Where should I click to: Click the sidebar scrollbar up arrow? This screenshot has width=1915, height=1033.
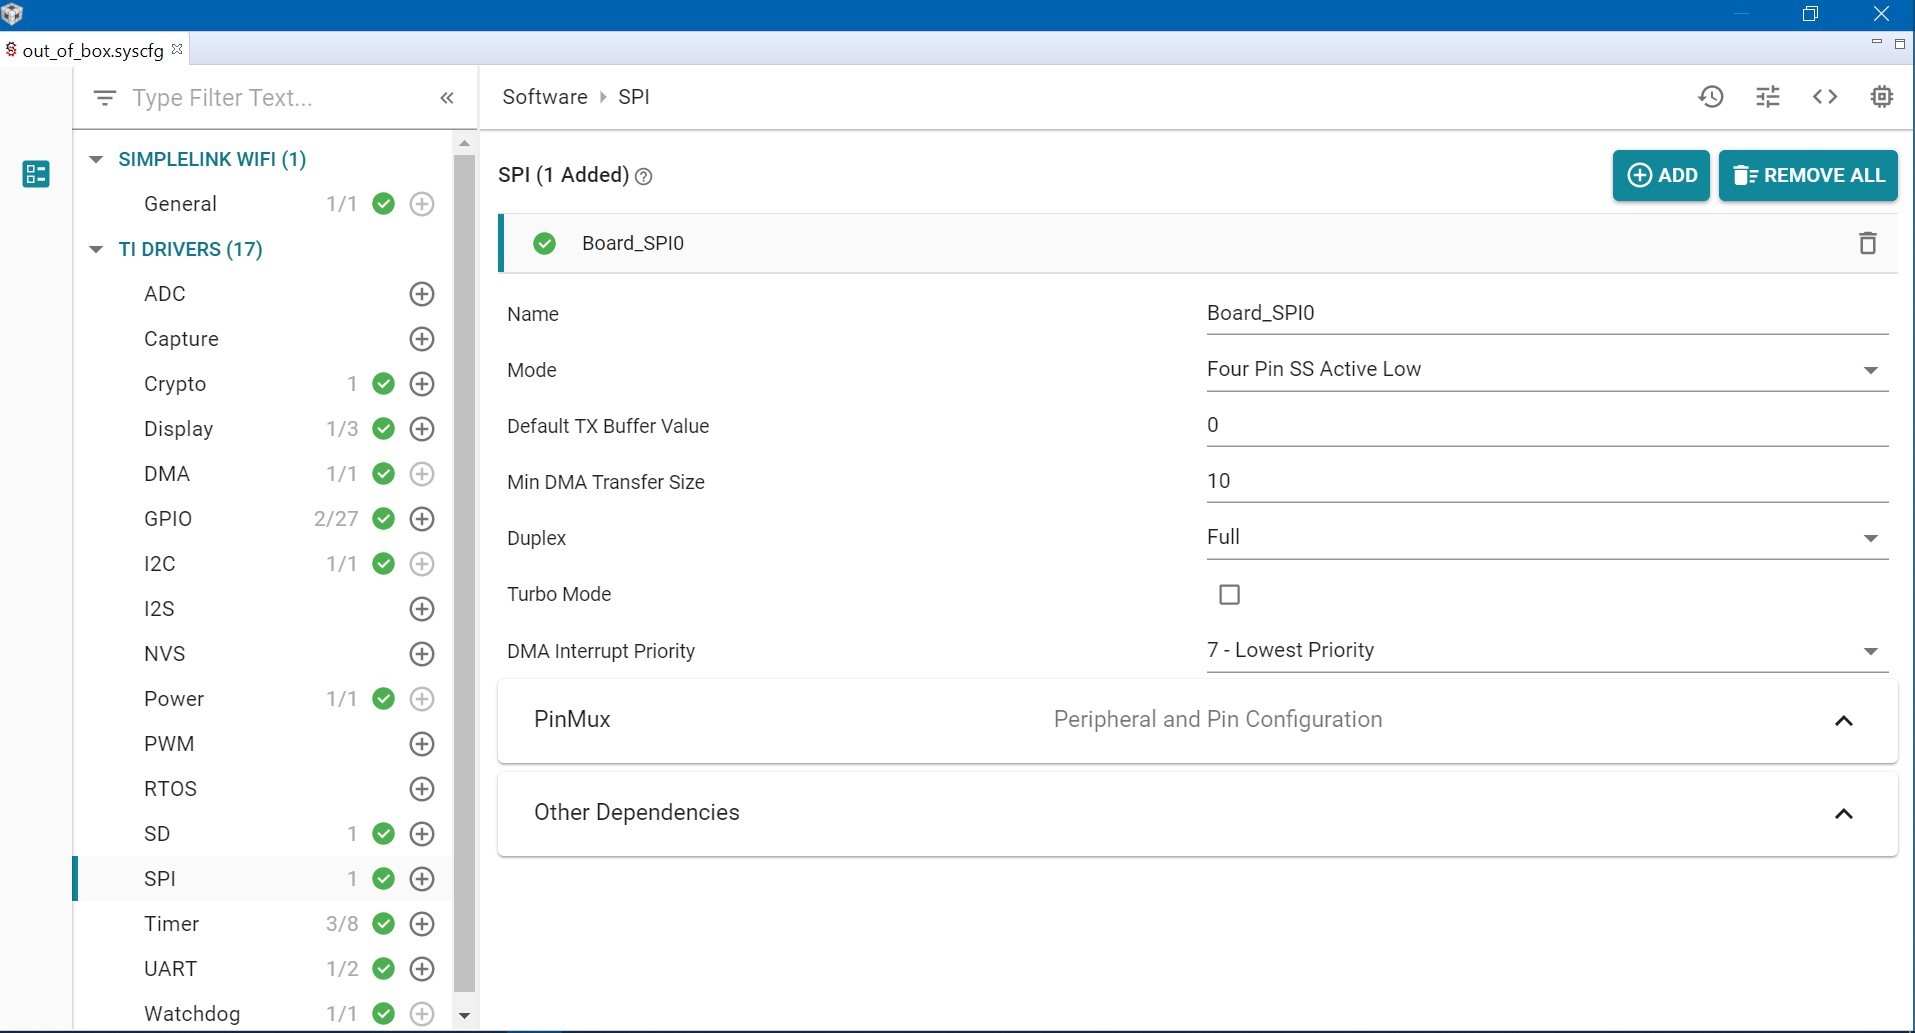click(x=464, y=143)
